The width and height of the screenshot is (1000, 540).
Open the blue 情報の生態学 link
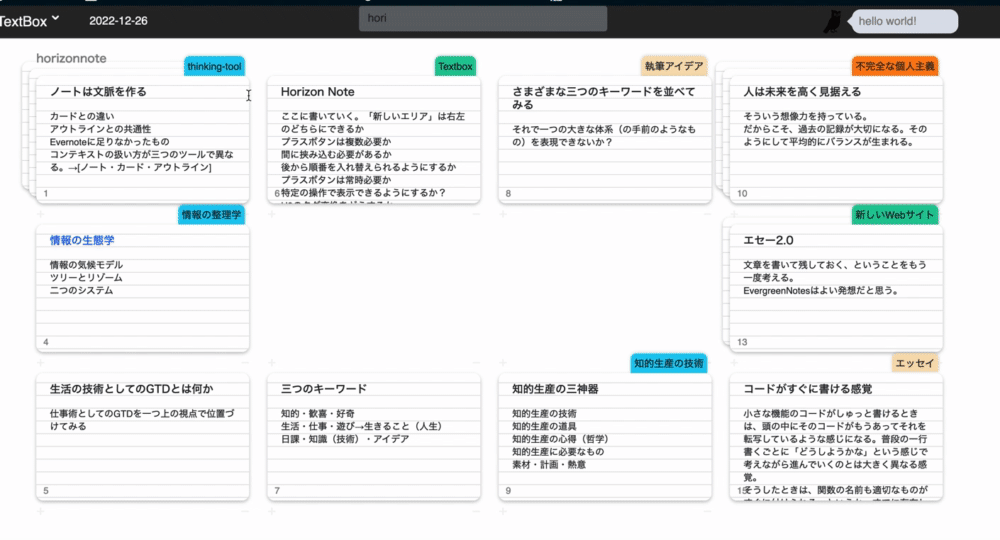click(82, 240)
